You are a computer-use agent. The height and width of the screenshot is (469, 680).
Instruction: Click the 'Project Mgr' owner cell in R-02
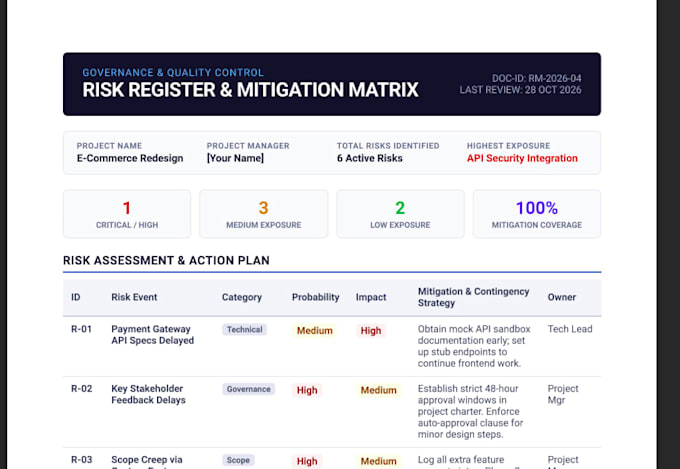[563, 394]
